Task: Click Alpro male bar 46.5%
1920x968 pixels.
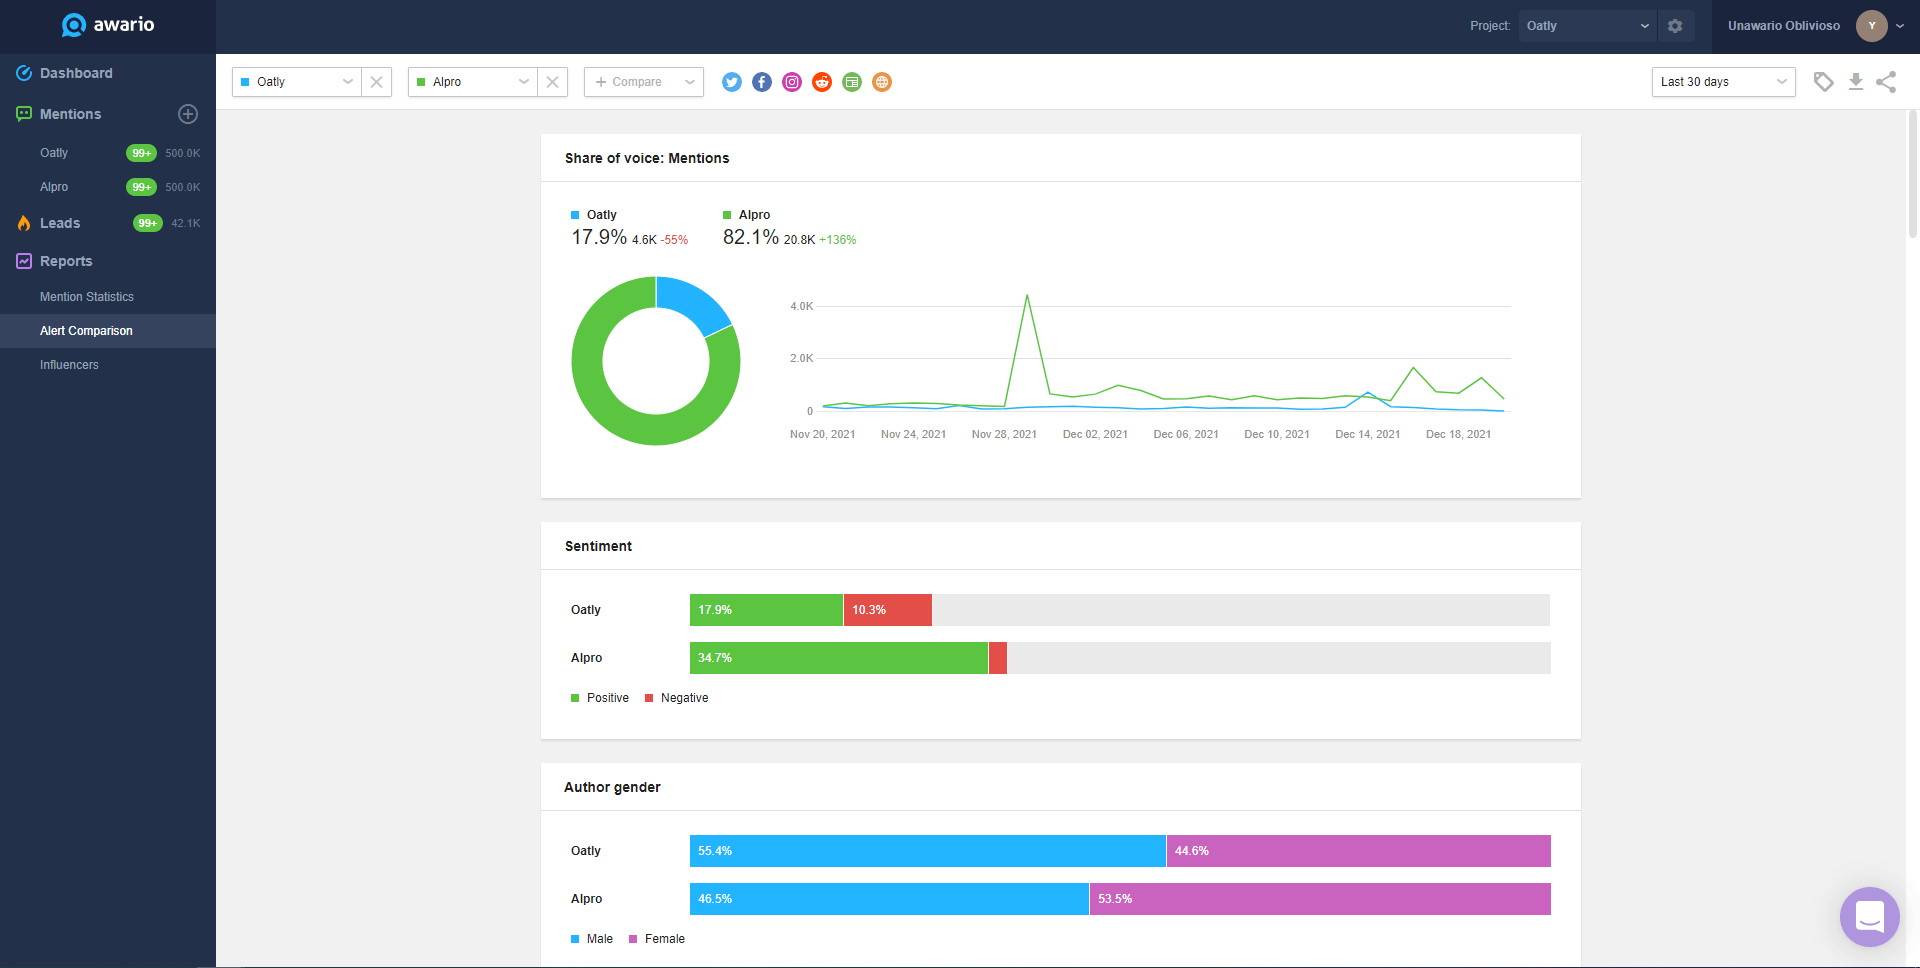Action: click(889, 899)
